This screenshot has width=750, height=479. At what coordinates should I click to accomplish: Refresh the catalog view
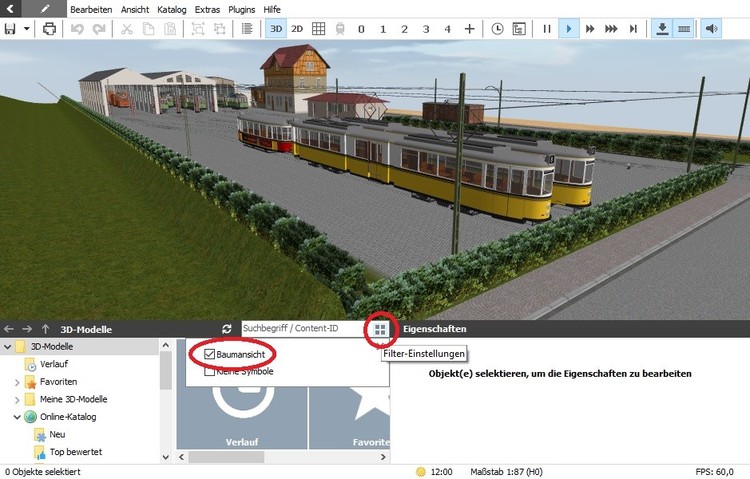[x=227, y=329]
